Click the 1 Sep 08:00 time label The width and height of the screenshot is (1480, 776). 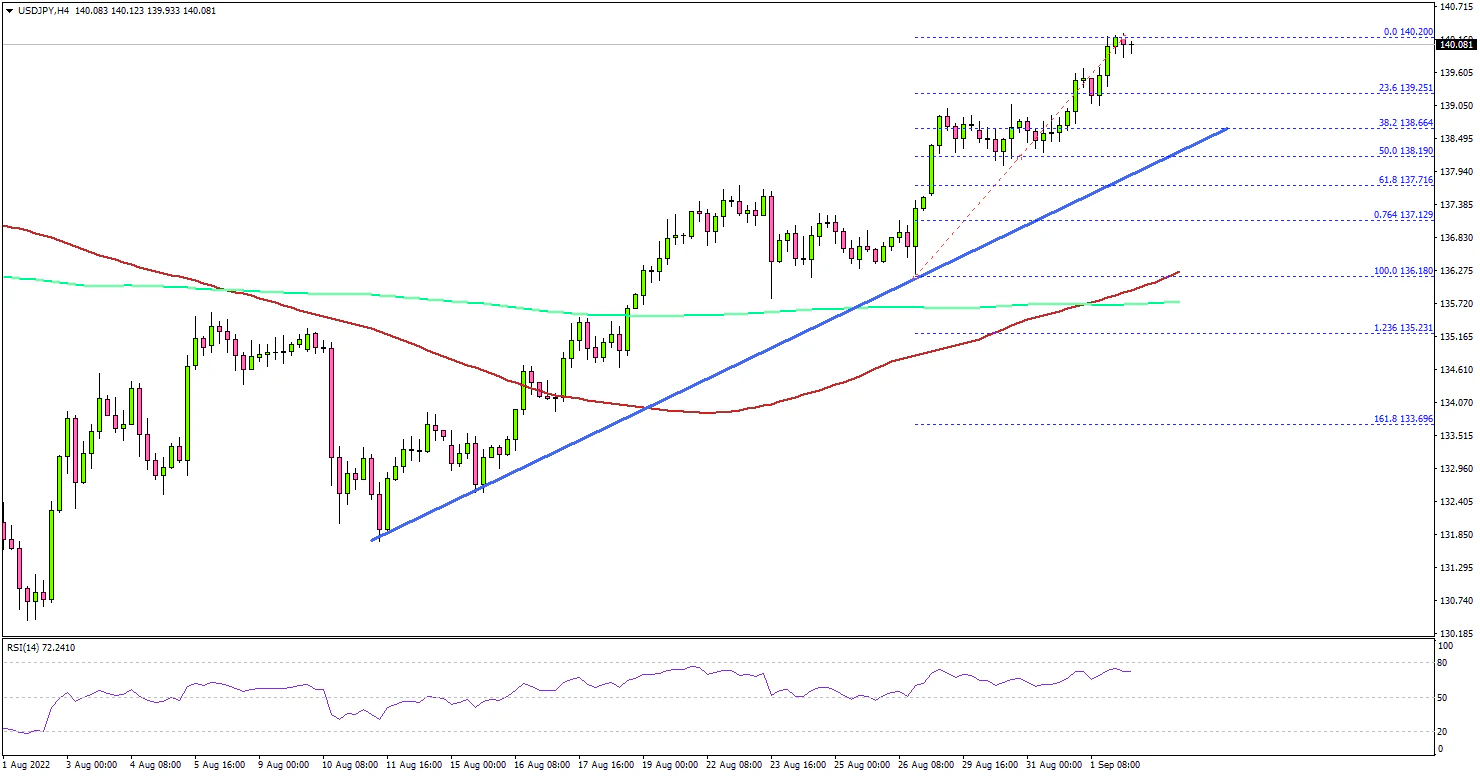[x=1112, y=765]
